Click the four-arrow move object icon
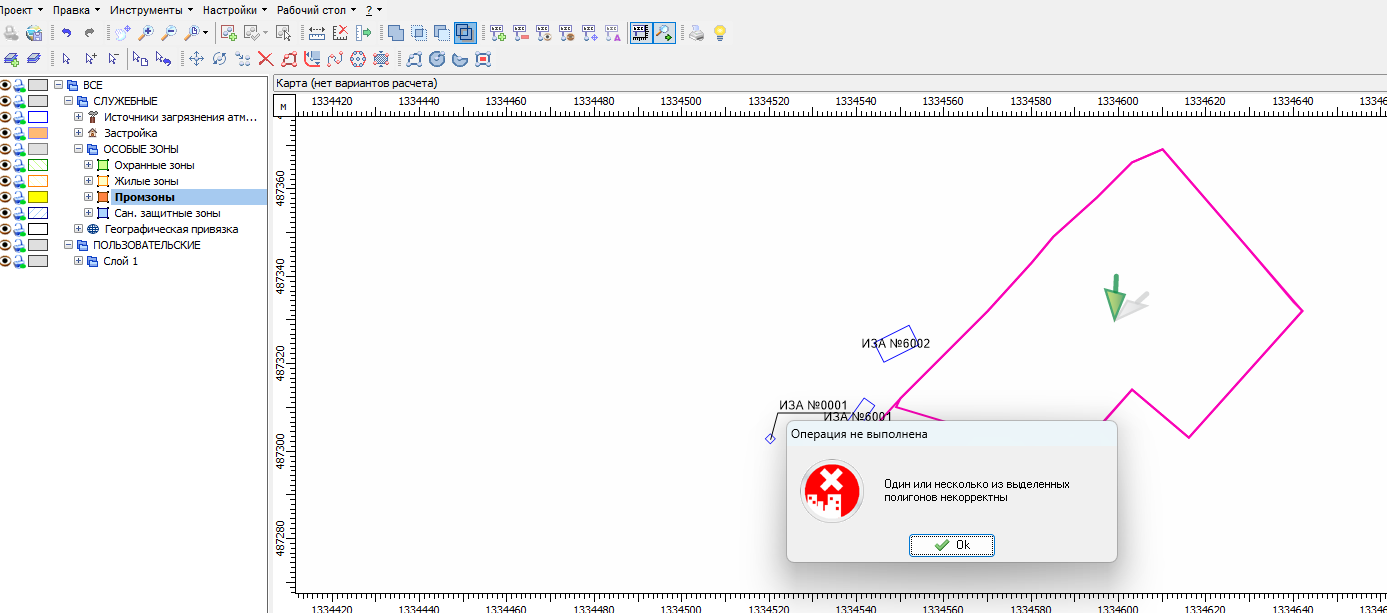The image size is (1387, 613). tap(196, 59)
